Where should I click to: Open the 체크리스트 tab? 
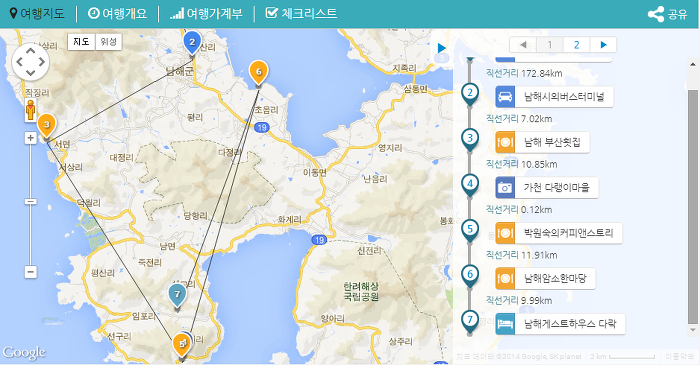tap(301, 13)
